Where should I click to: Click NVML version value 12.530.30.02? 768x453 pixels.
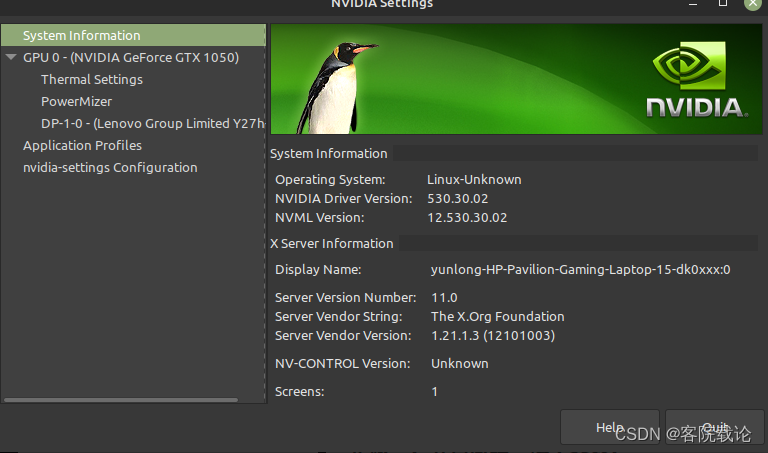click(467, 218)
